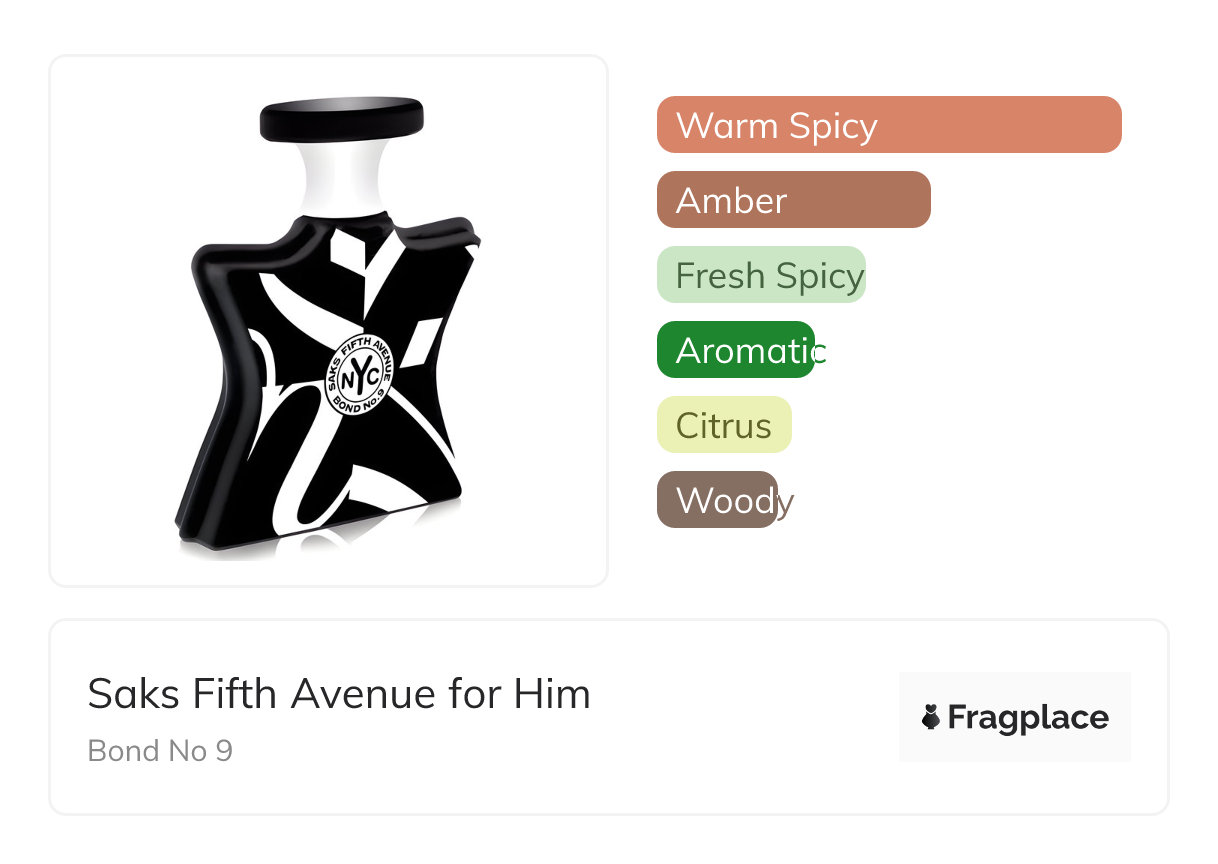Image resolution: width=1218 pixels, height=864 pixels.
Task: Click the black bottle cap
Action: [342, 119]
